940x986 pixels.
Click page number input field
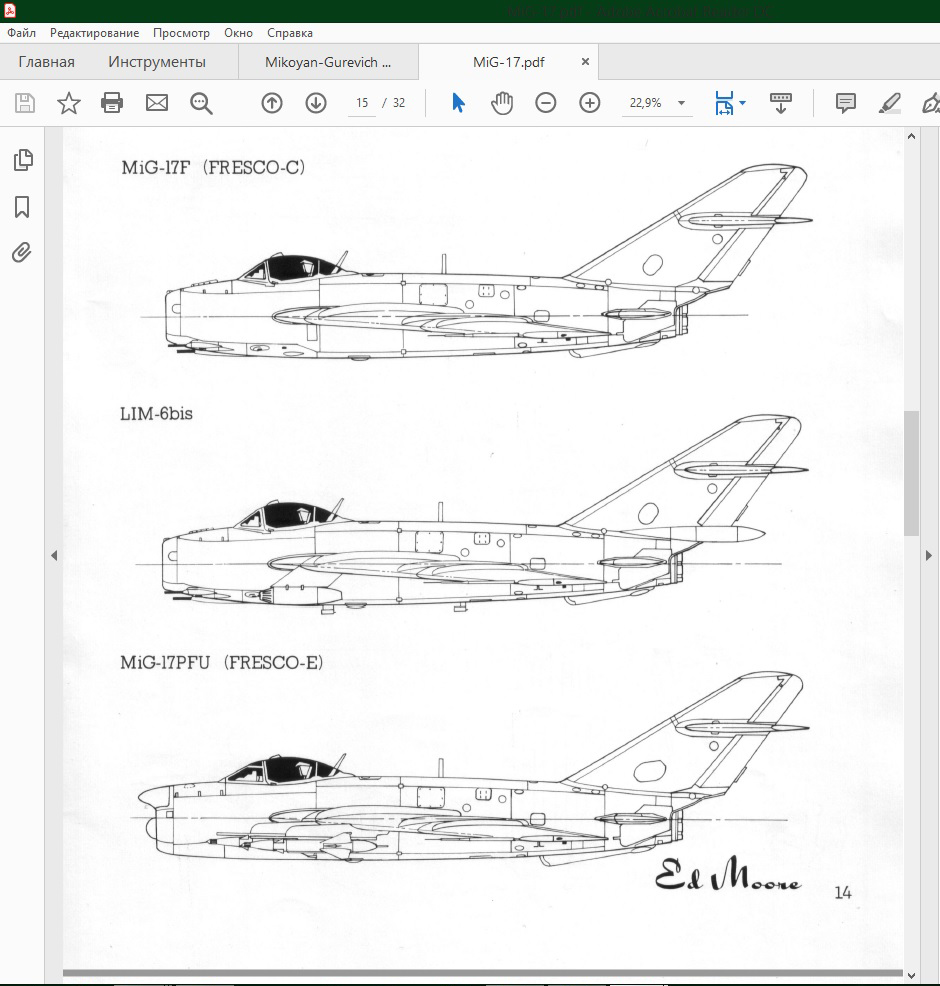[362, 103]
